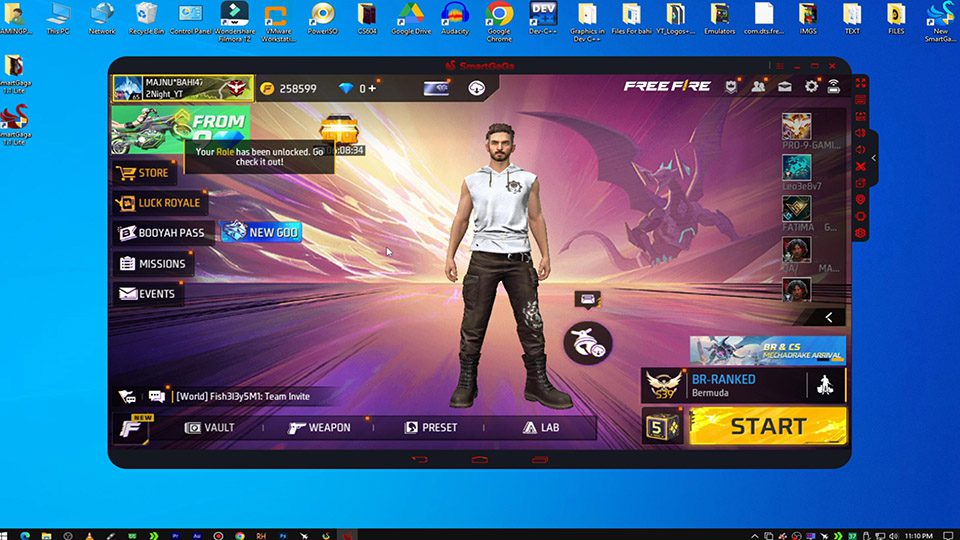
Task: Click the emulator home navigation button
Action: 479,459
